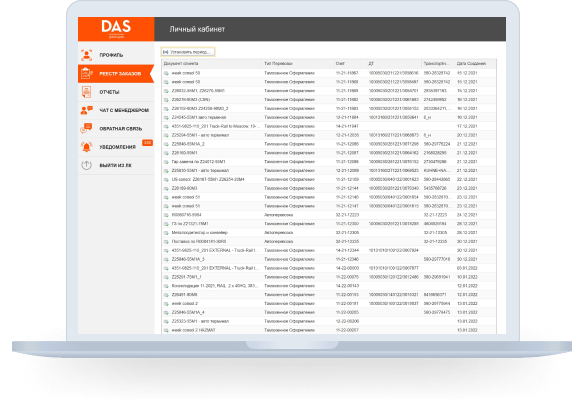Open the Чат с менеджером chat icon
584x404 pixels.
[x=86, y=110]
